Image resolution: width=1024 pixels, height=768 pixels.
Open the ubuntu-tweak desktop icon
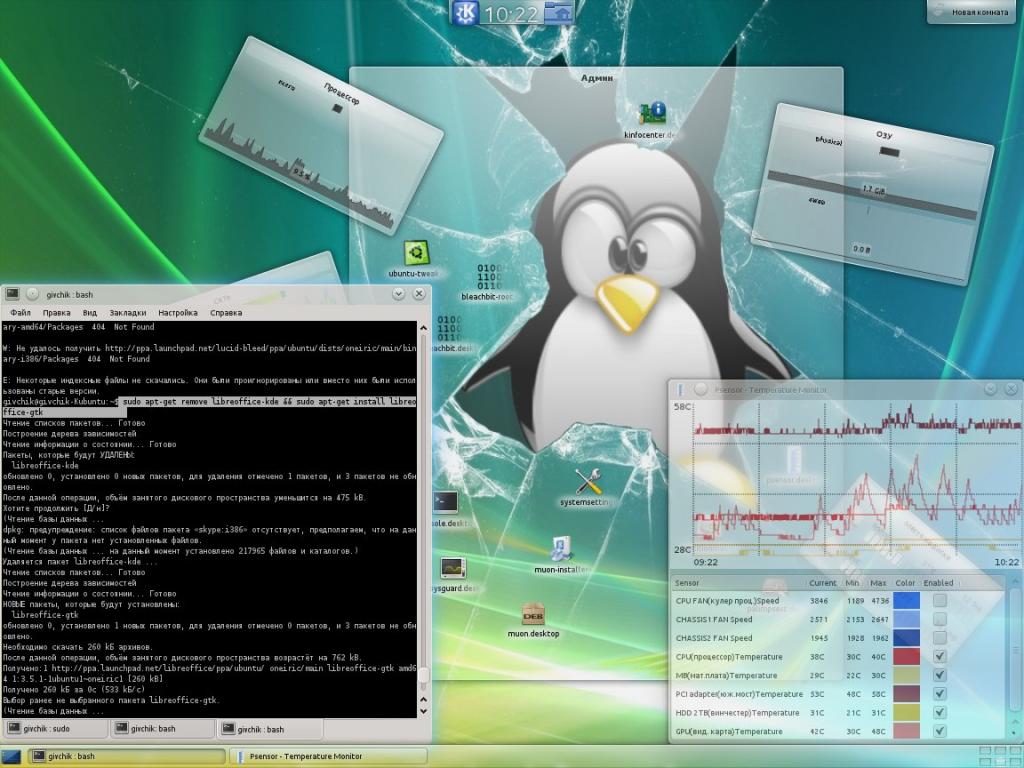415,253
